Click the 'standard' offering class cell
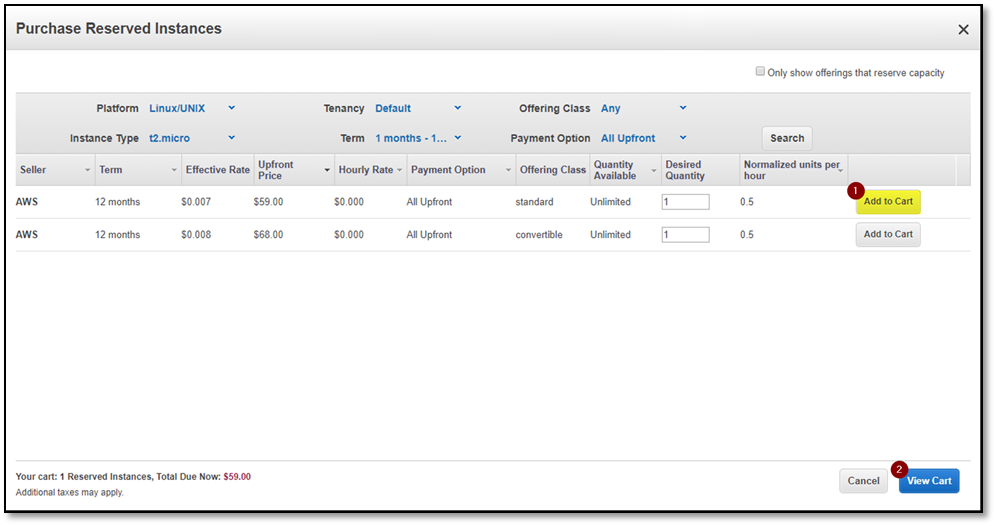 pos(534,202)
